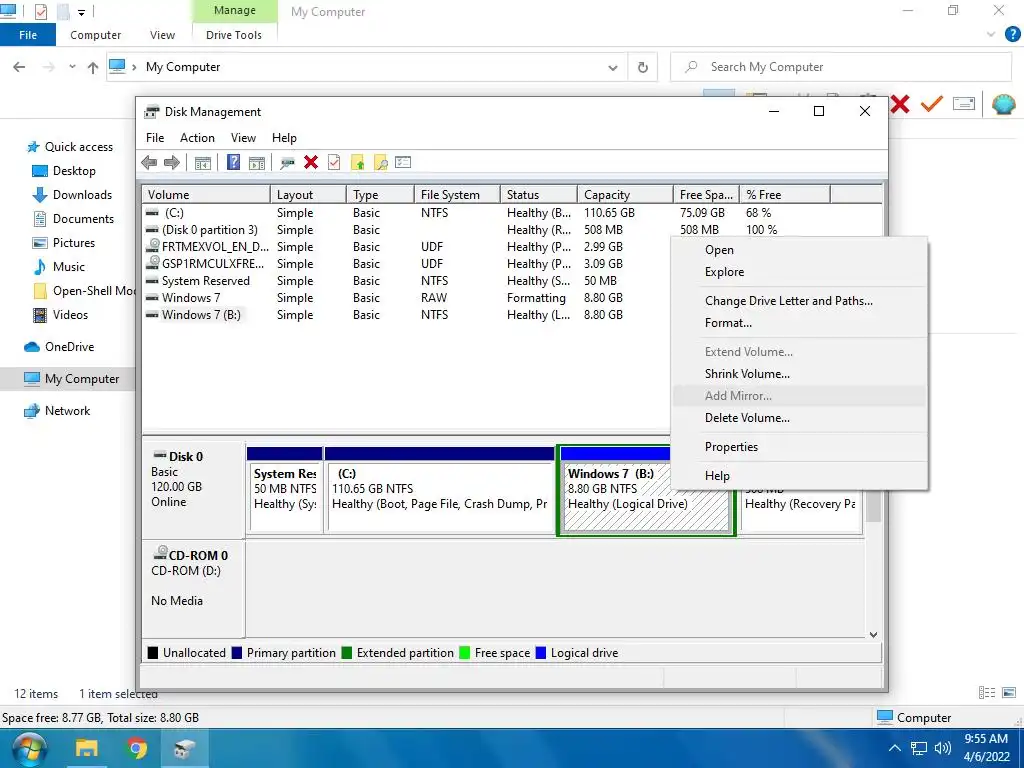Open the Action menu in Disk Management
Image resolution: width=1024 pixels, height=768 pixels.
[x=197, y=138]
